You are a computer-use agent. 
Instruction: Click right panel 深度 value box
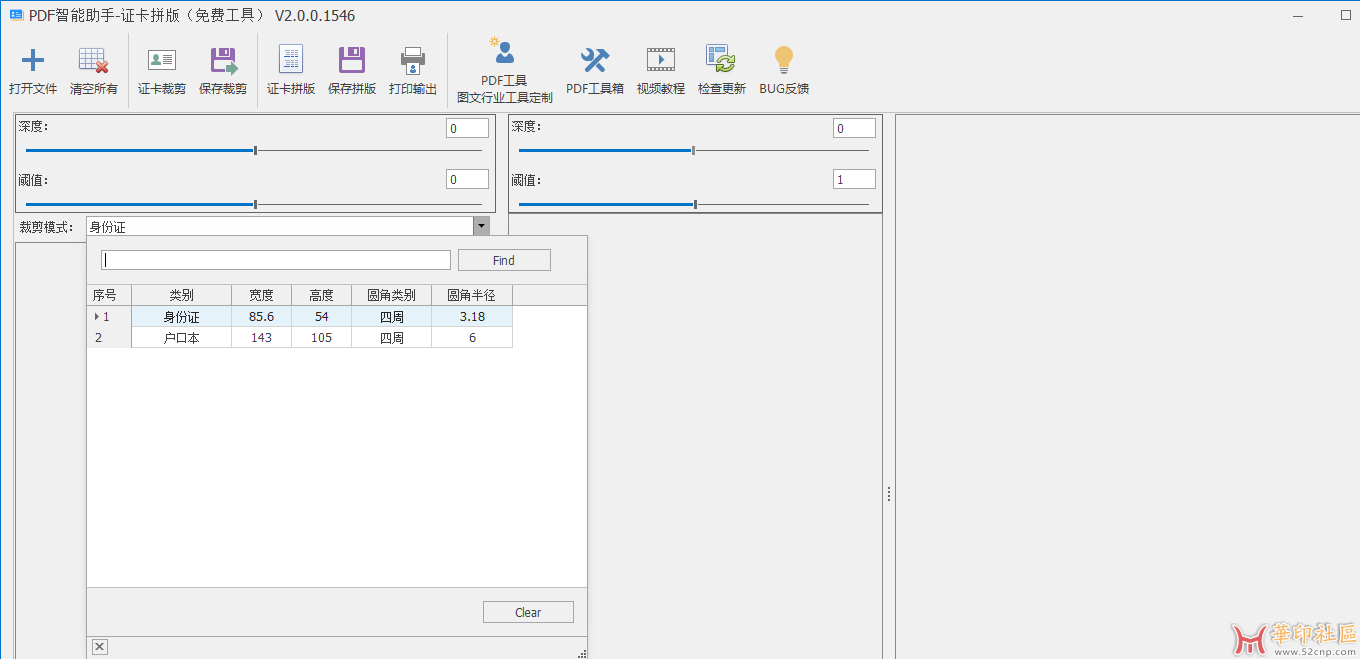tap(854, 128)
